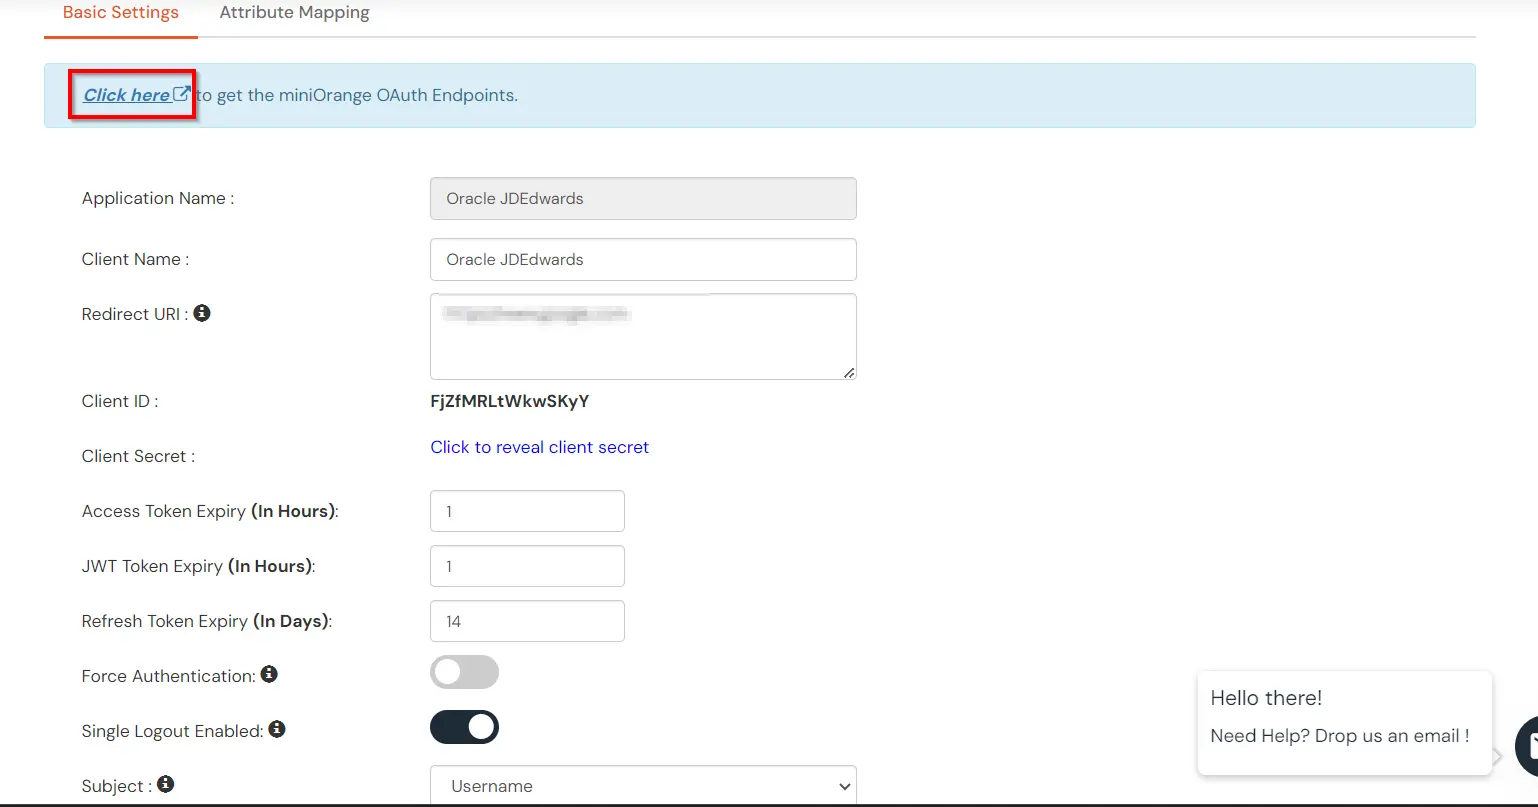Click the Force Authentication info icon
1538x807 pixels.
268,674
